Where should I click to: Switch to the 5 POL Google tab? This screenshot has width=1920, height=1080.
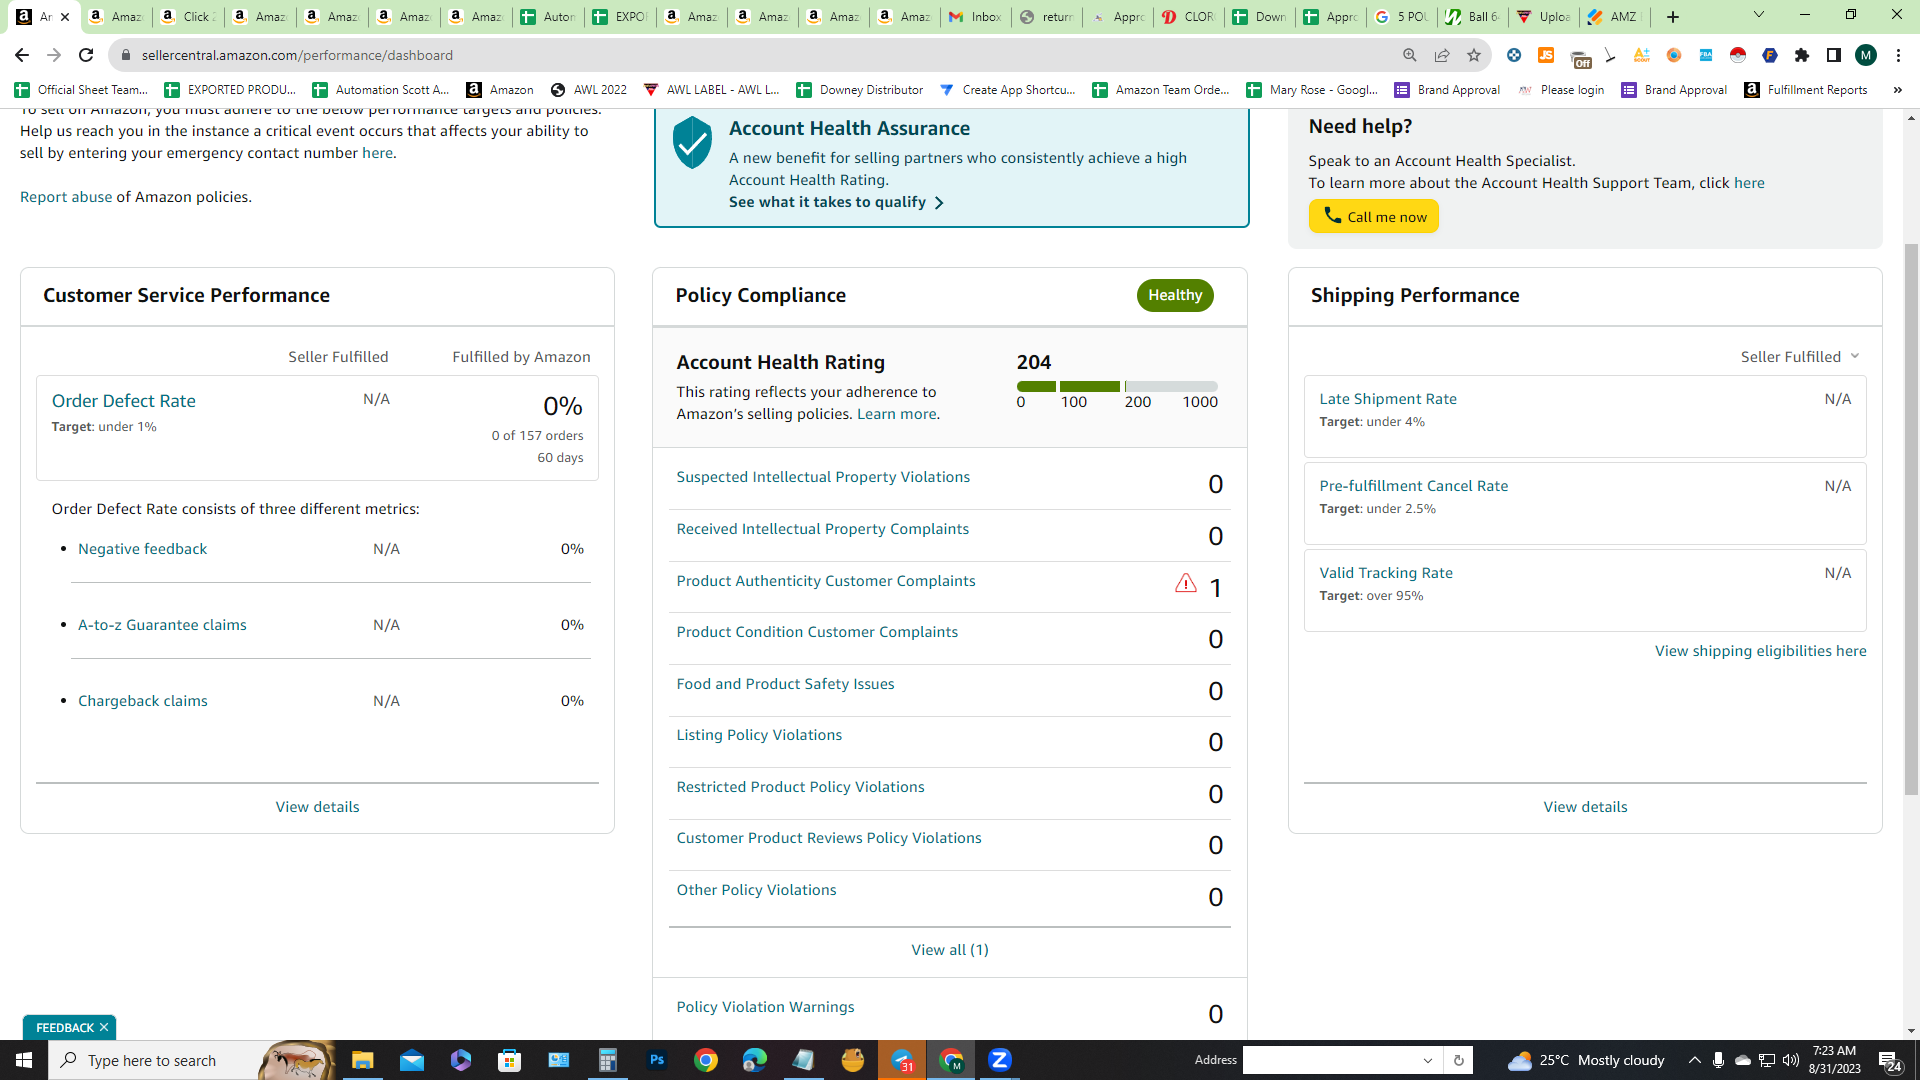(x=1403, y=17)
